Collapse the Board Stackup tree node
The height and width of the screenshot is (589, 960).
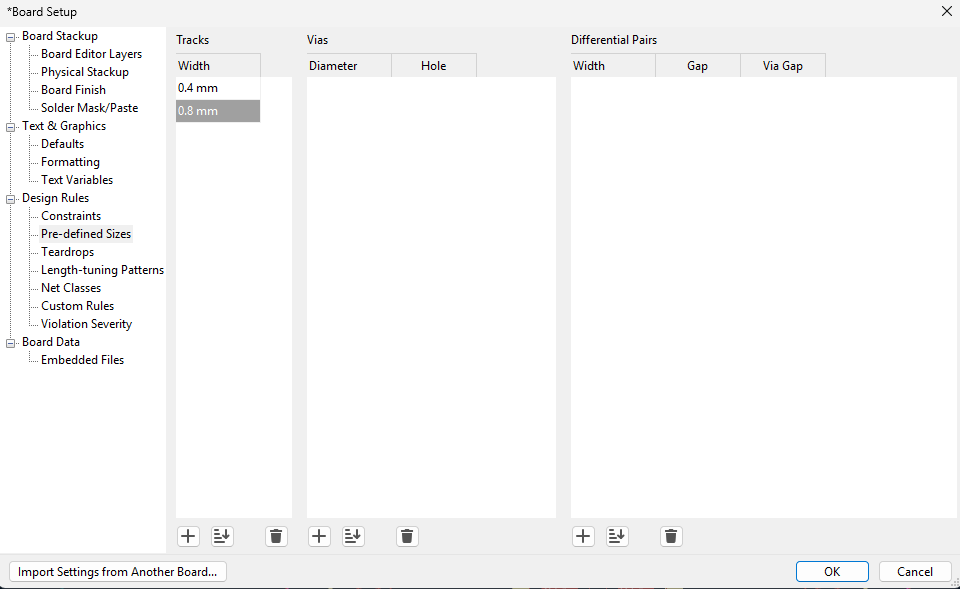pos(12,37)
